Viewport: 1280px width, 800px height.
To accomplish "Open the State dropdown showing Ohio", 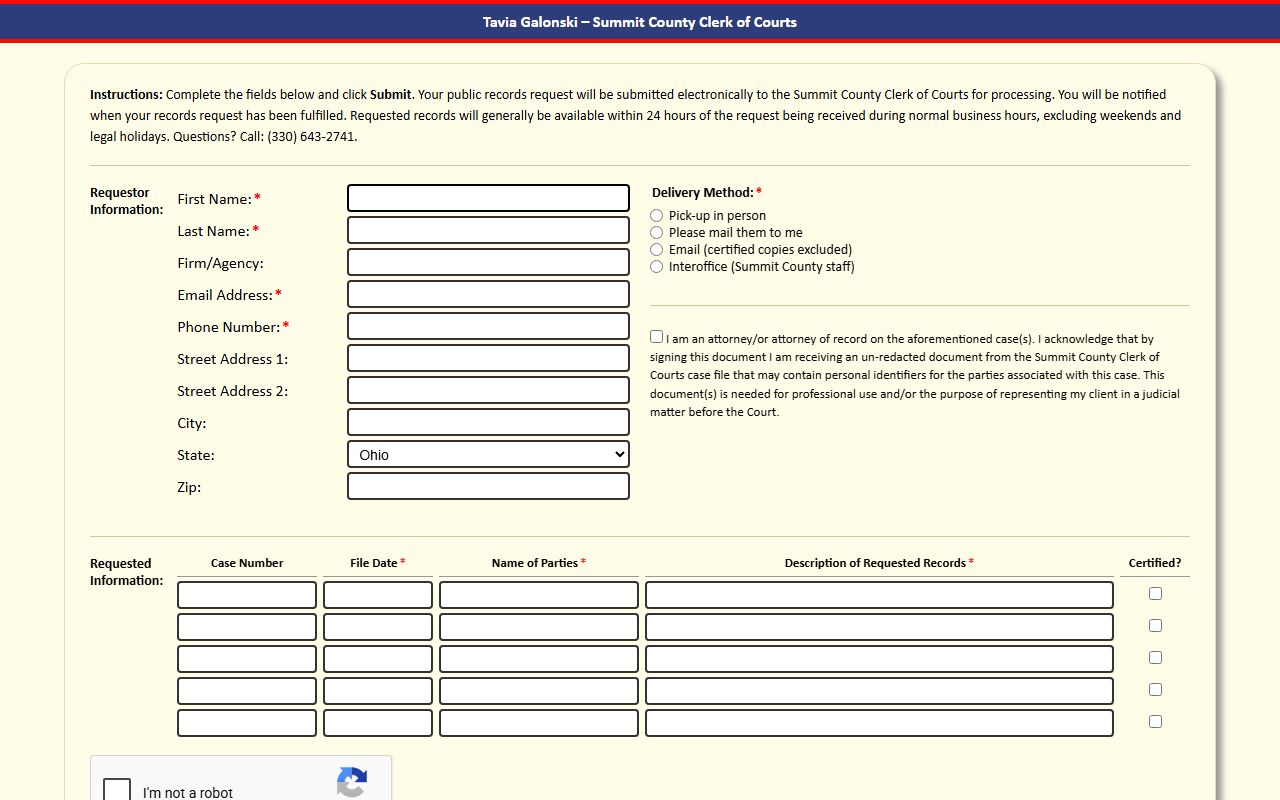I will (488, 455).
